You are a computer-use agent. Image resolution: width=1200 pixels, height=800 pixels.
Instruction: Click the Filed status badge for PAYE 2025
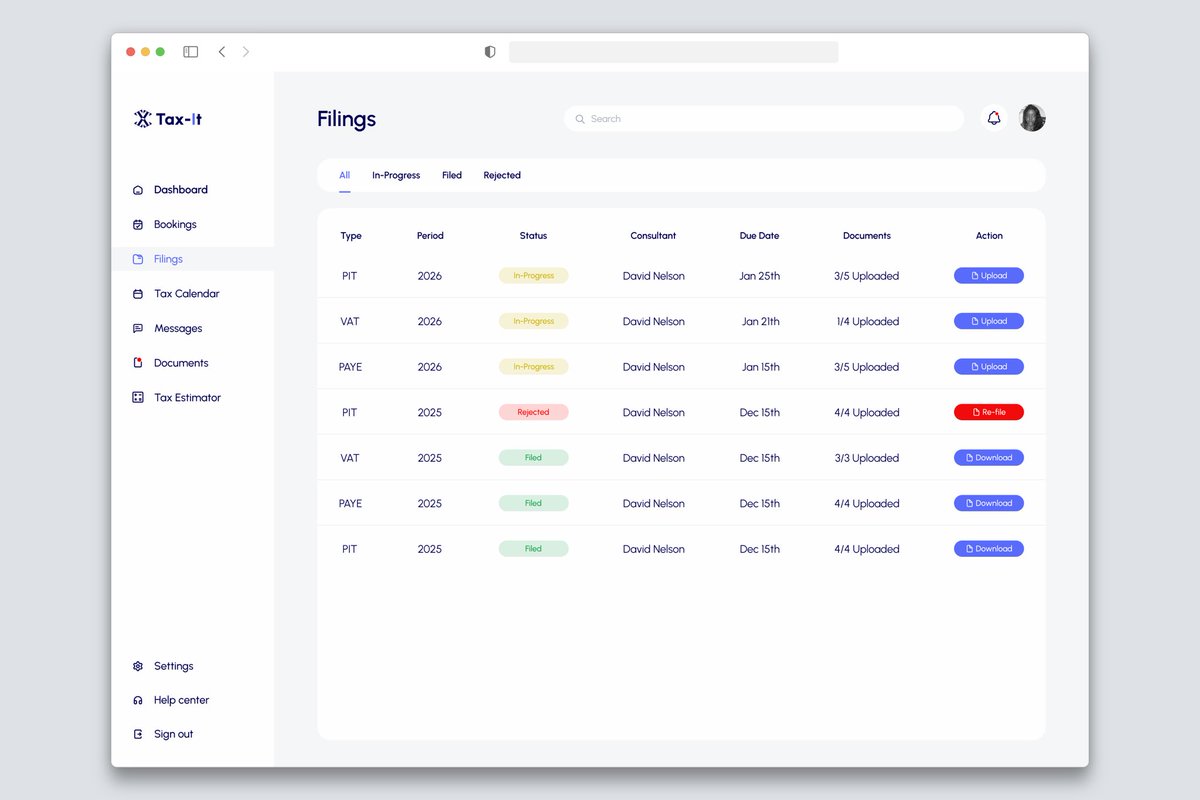coord(533,503)
